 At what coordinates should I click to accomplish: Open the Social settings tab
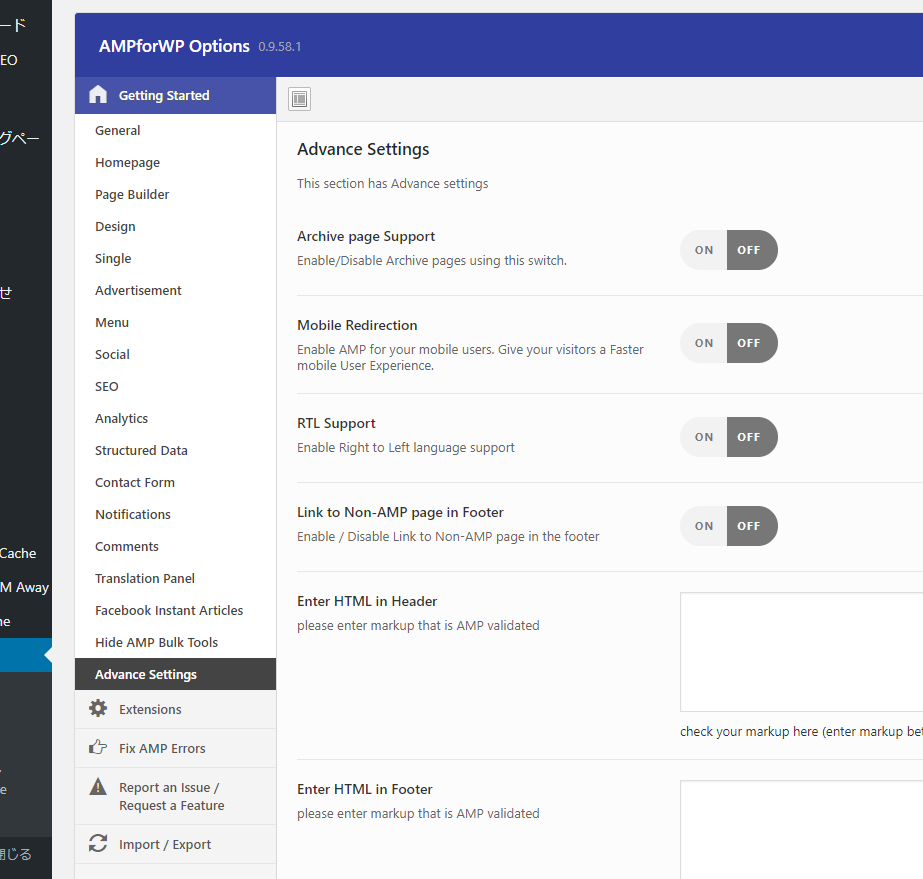(x=175, y=354)
